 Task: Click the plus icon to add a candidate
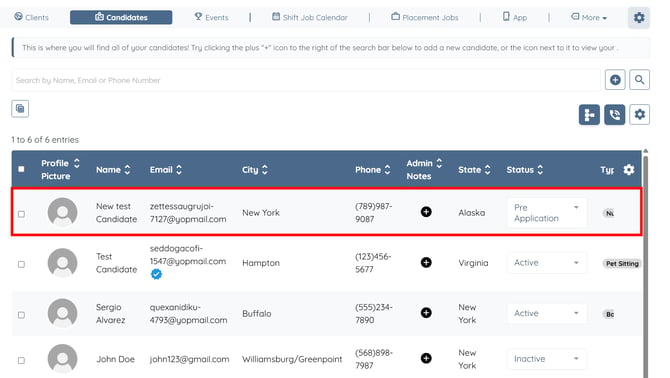point(615,80)
